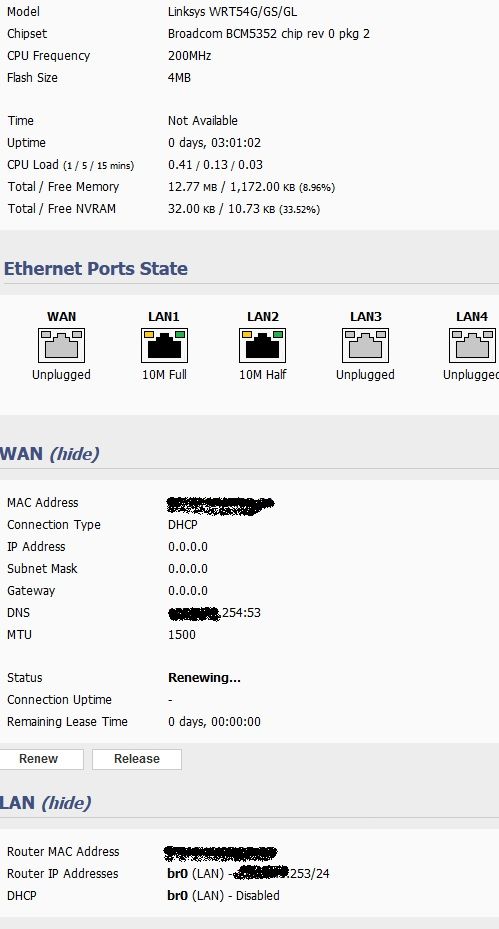Click the LAN4 port icon

coord(472,345)
